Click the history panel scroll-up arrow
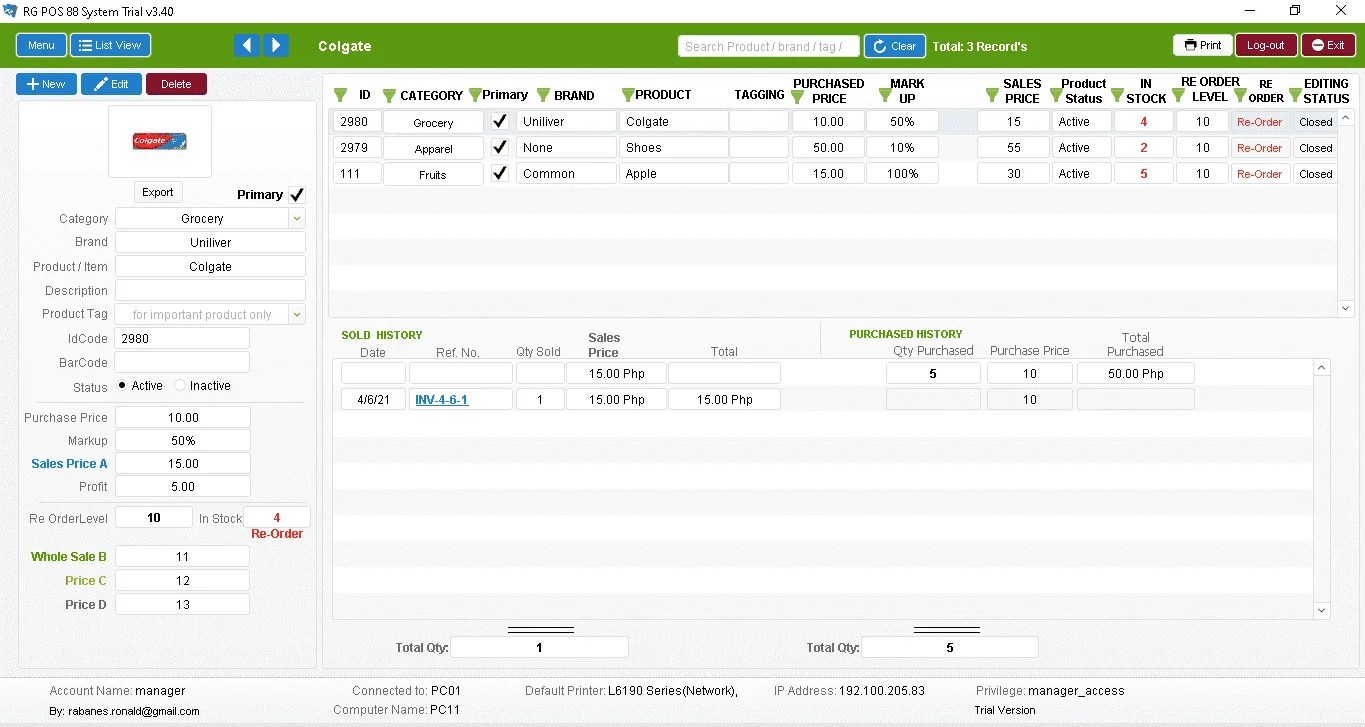 [x=1322, y=368]
